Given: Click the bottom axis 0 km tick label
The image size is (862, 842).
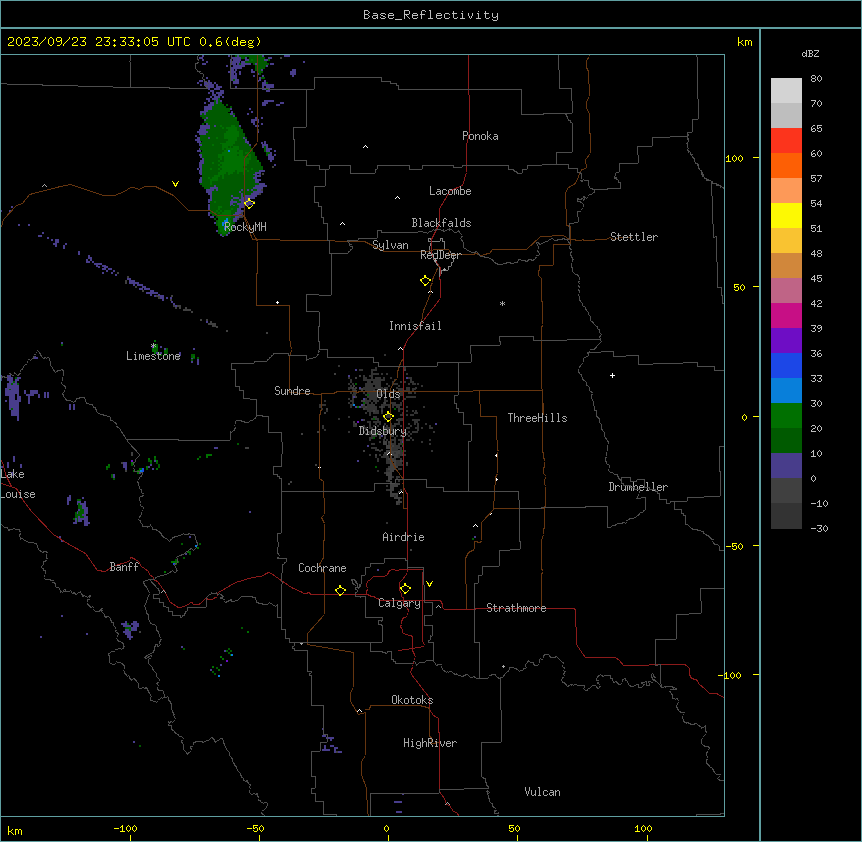Looking at the screenshot, I should coord(386,828).
